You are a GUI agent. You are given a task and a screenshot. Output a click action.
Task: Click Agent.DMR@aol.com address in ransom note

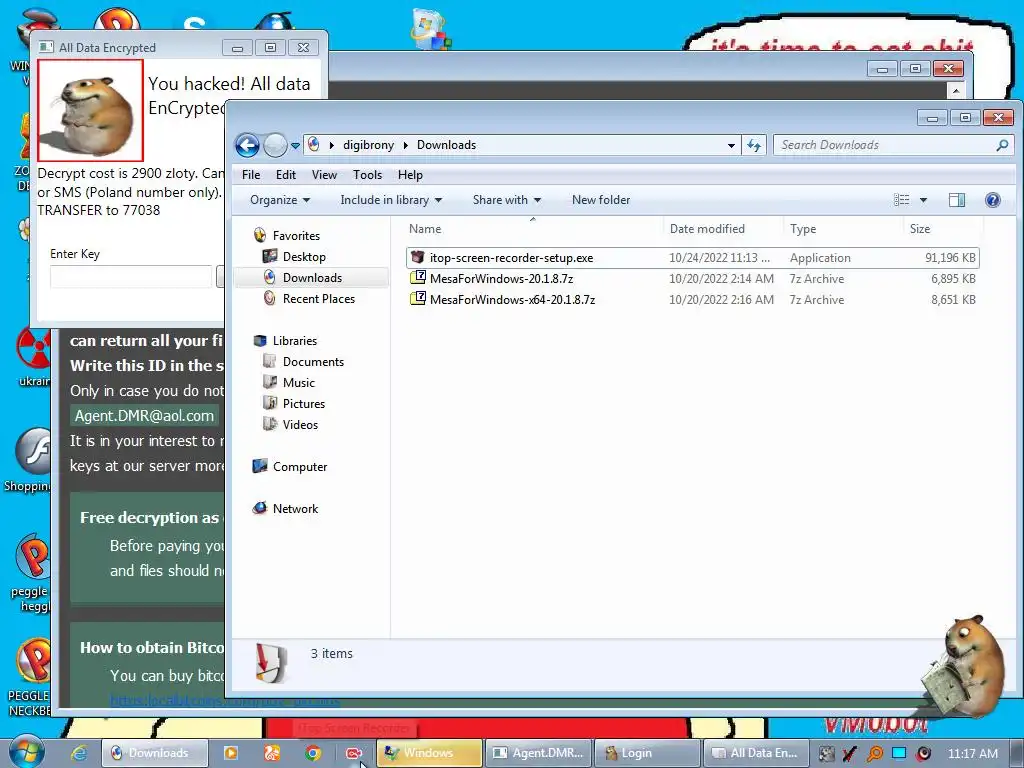144,416
